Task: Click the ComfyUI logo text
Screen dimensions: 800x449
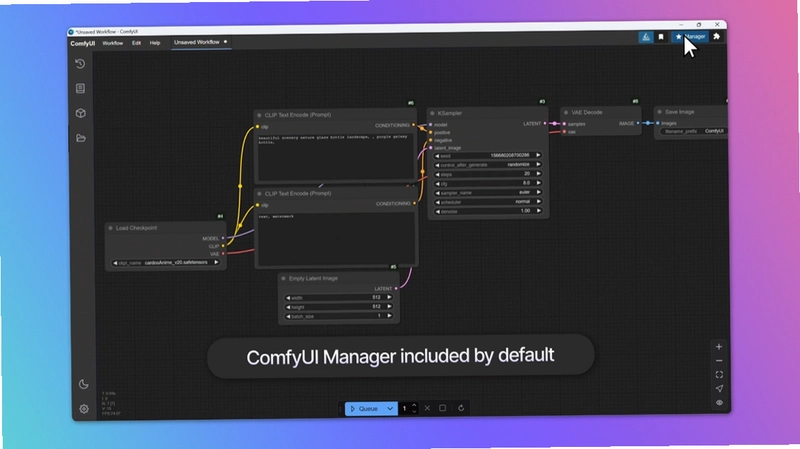Action: [x=83, y=44]
